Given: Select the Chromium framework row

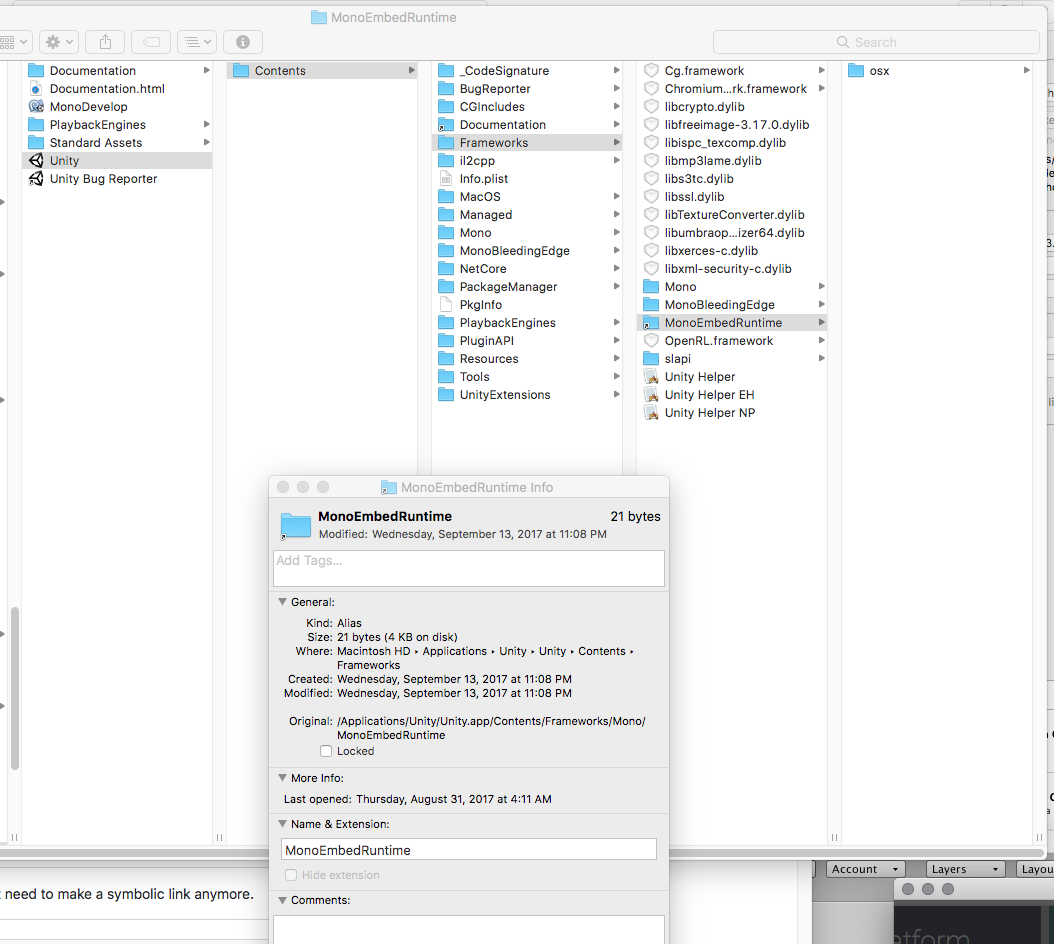Looking at the screenshot, I should click(731, 89).
